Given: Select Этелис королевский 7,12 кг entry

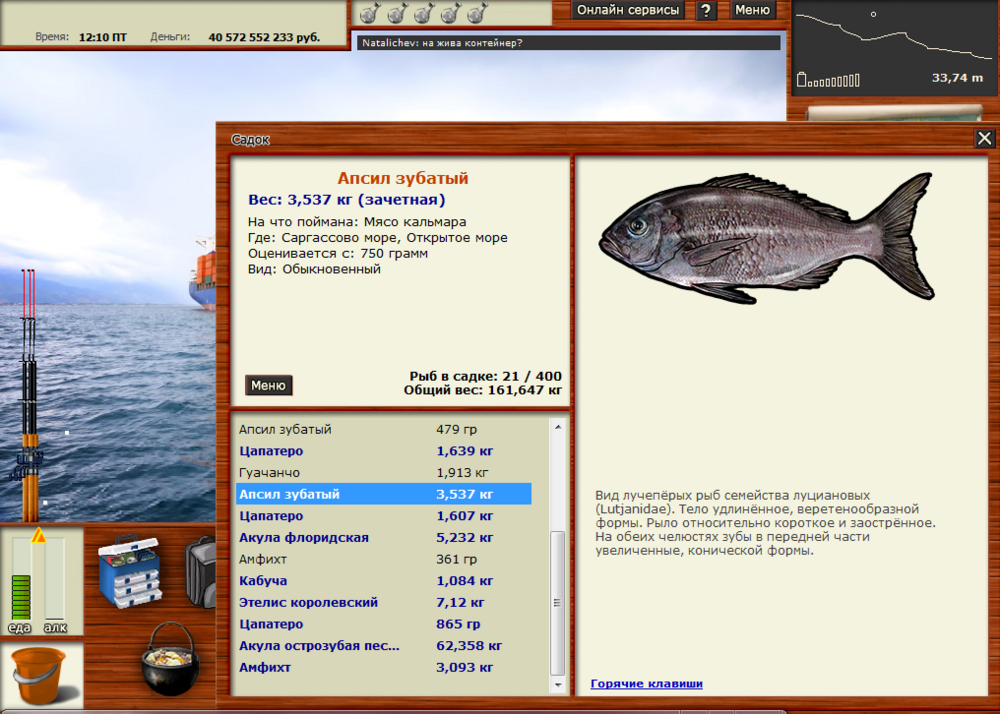Looking at the screenshot, I should 308,603.
